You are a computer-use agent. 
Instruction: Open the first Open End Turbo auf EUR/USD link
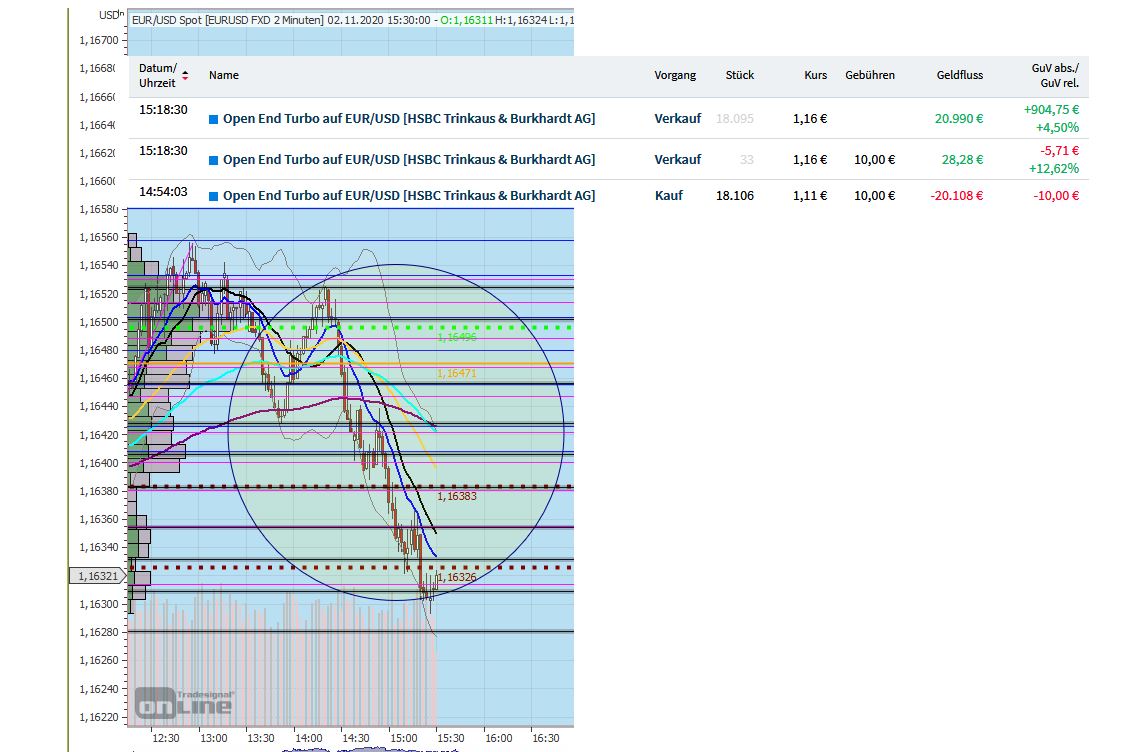409,118
